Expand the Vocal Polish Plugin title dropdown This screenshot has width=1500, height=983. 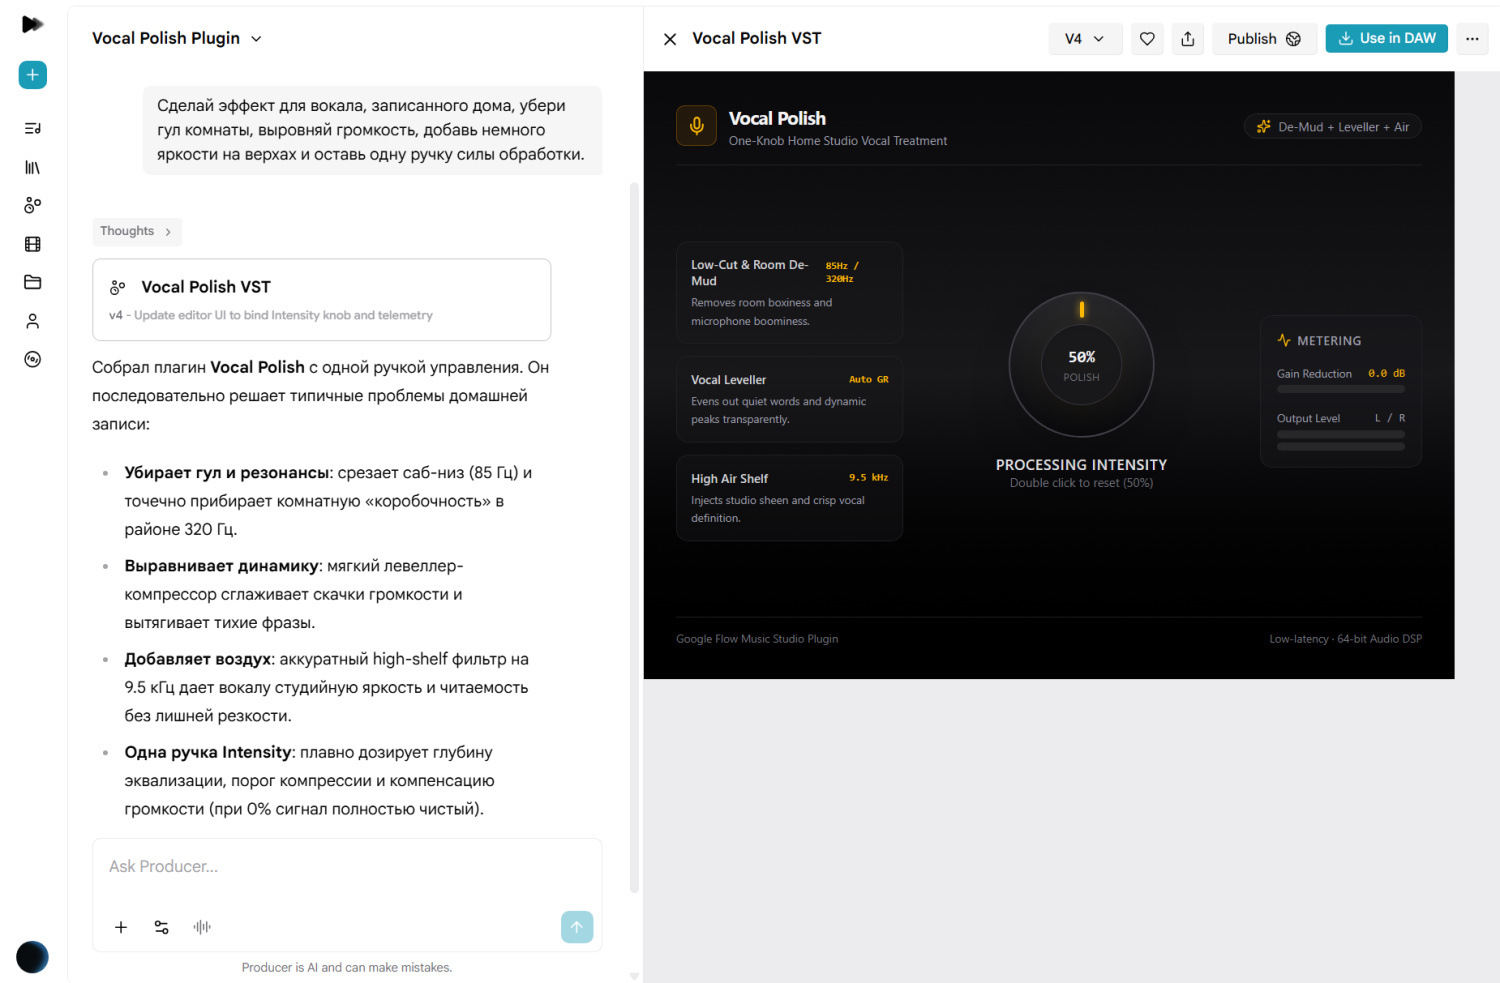tap(177, 38)
